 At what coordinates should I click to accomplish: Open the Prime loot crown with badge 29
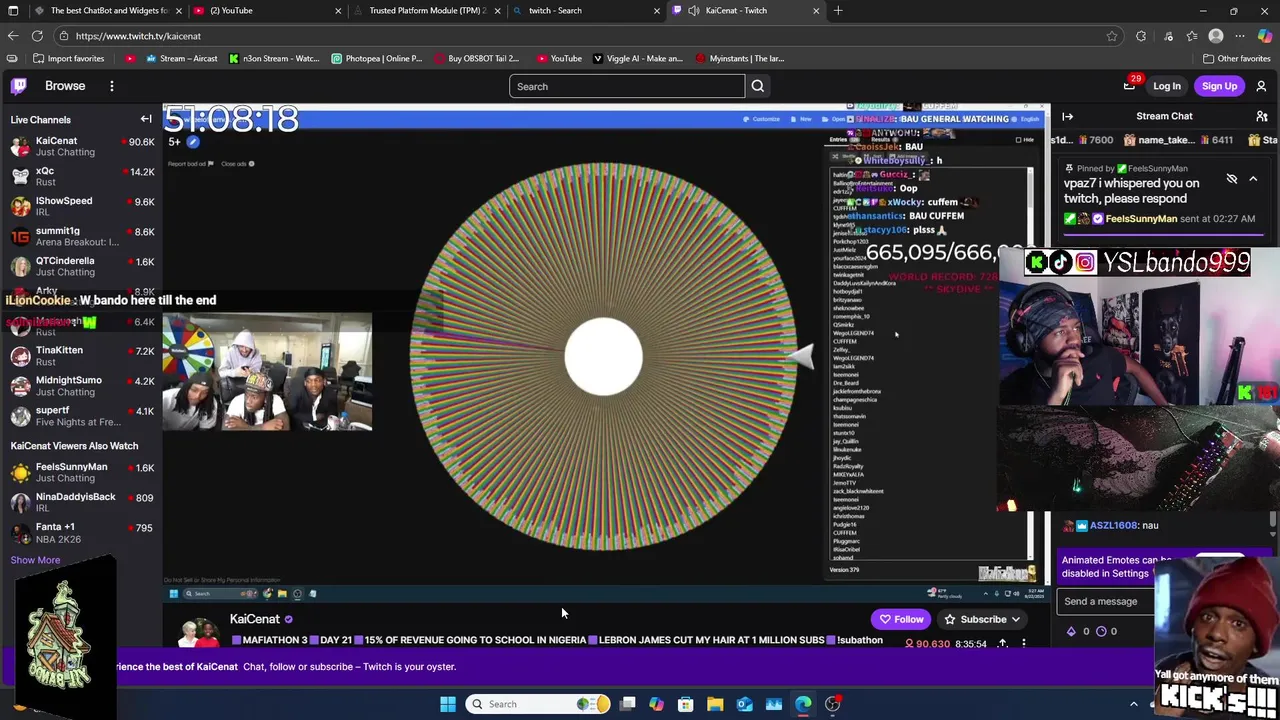point(1130,86)
